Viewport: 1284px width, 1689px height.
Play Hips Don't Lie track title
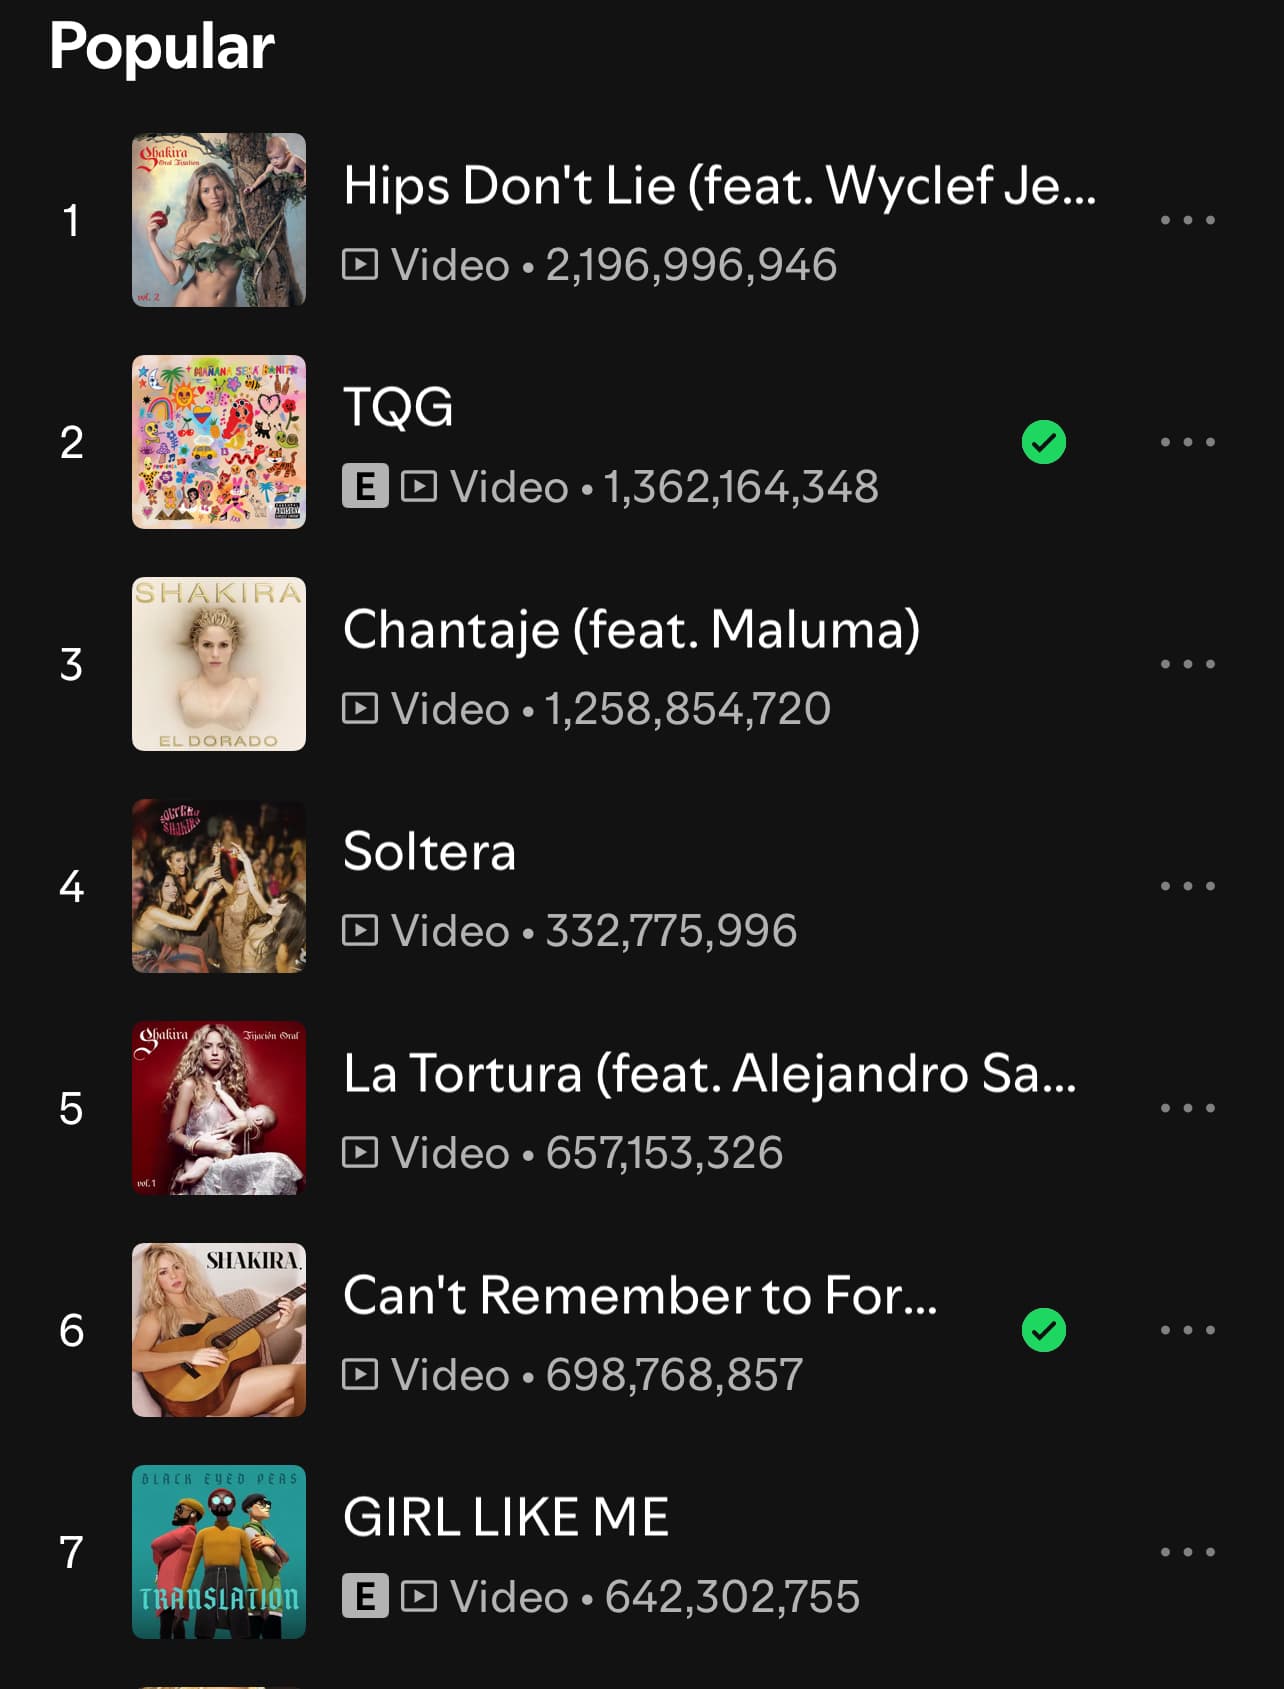pos(719,186)
